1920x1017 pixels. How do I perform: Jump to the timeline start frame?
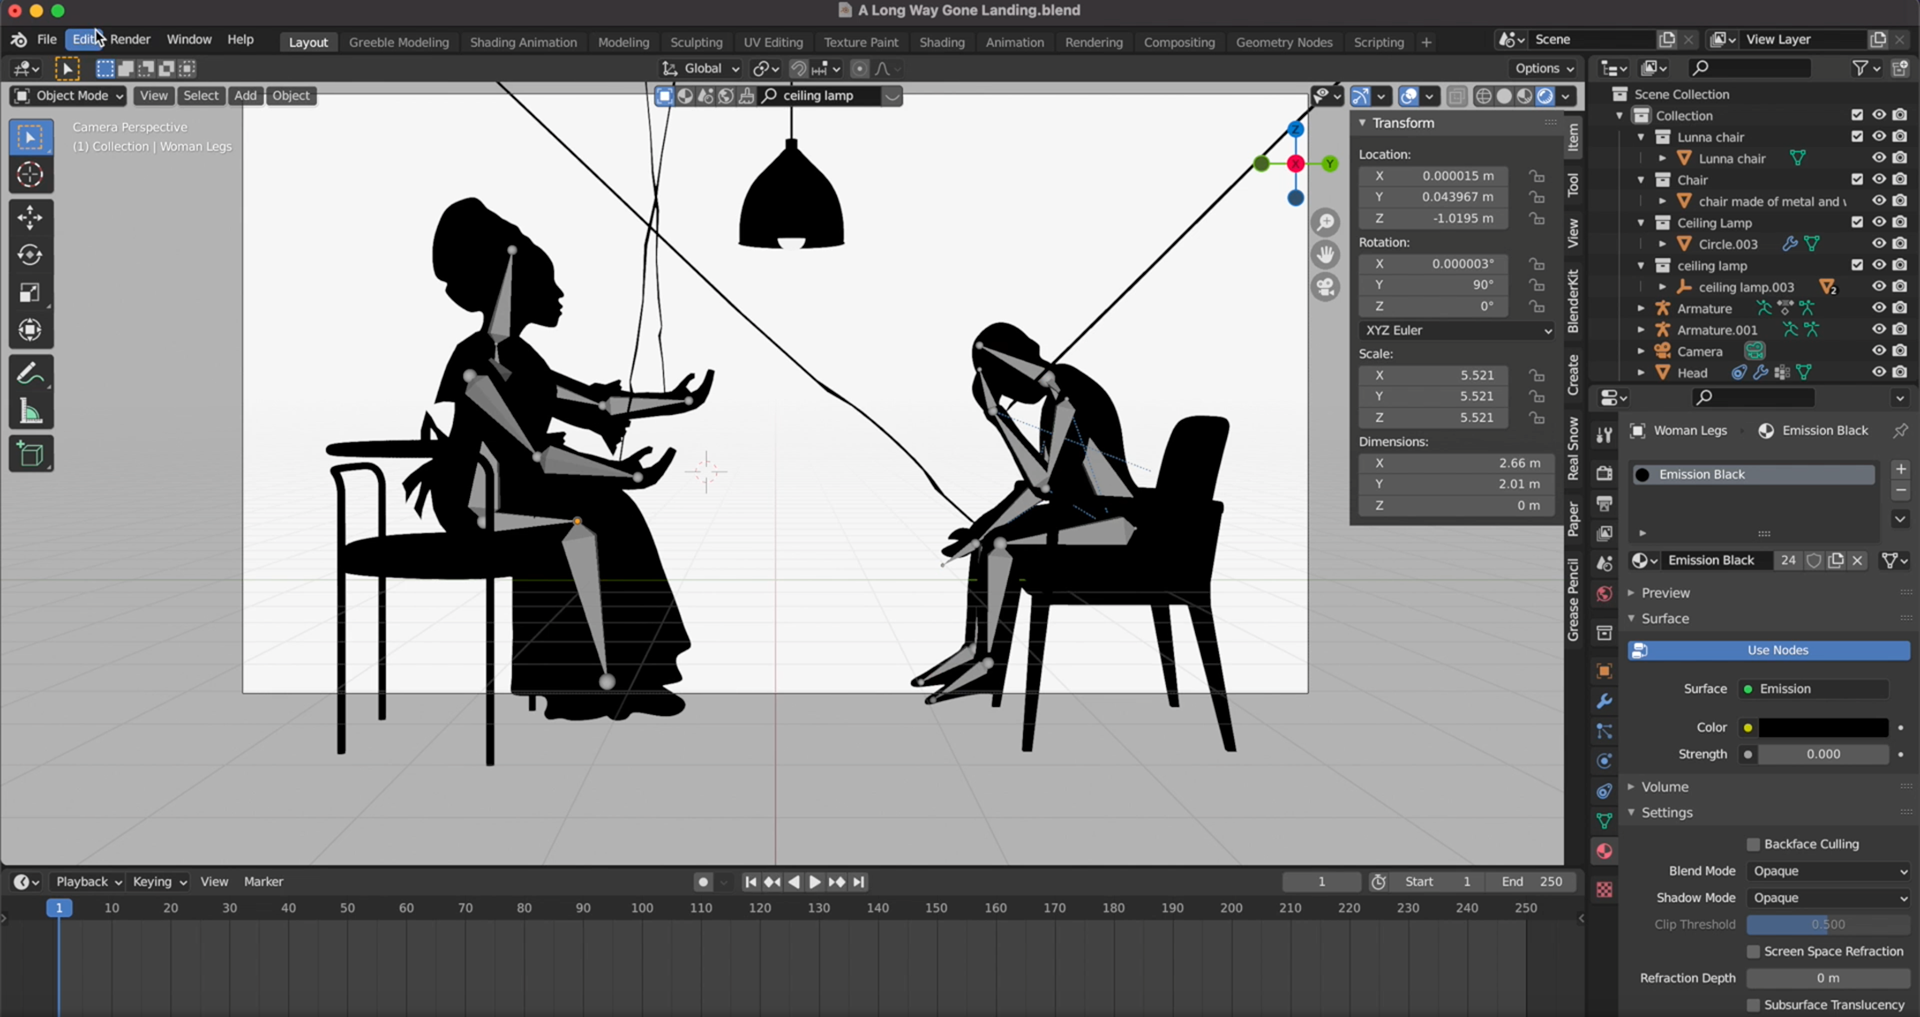tap(750, 882)
